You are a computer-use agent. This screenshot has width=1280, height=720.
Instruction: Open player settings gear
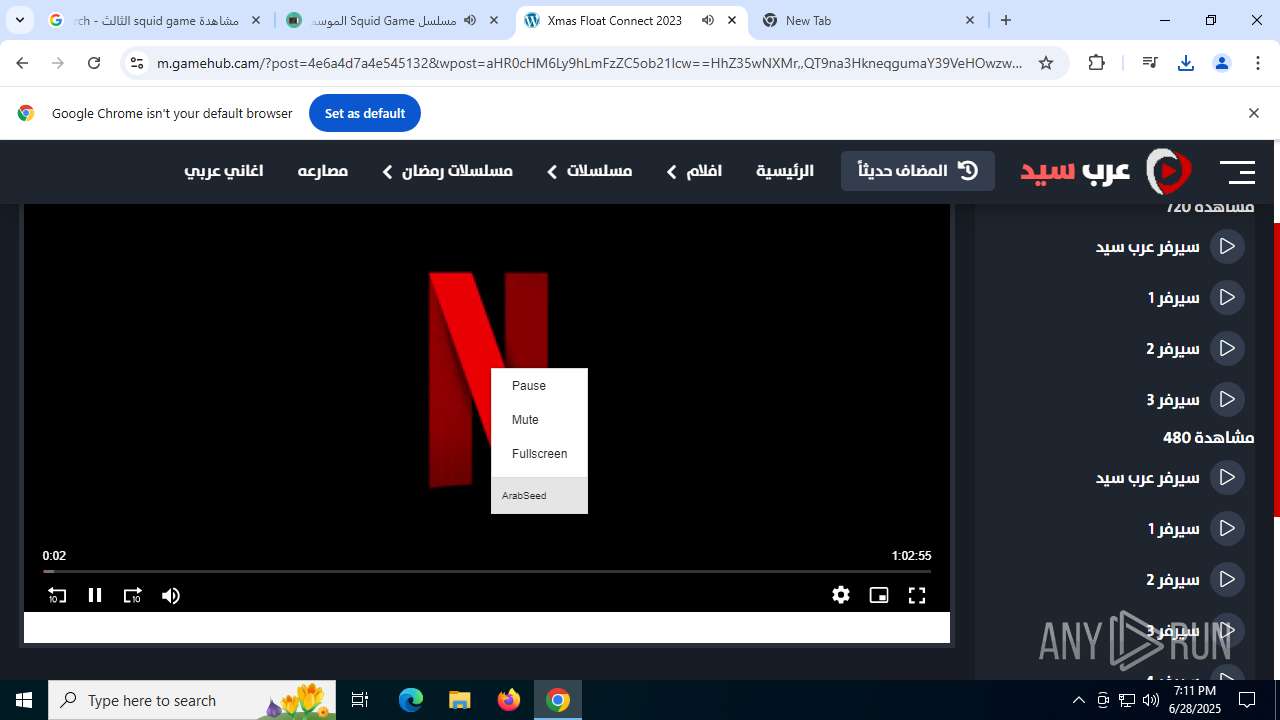click(841, 595)
